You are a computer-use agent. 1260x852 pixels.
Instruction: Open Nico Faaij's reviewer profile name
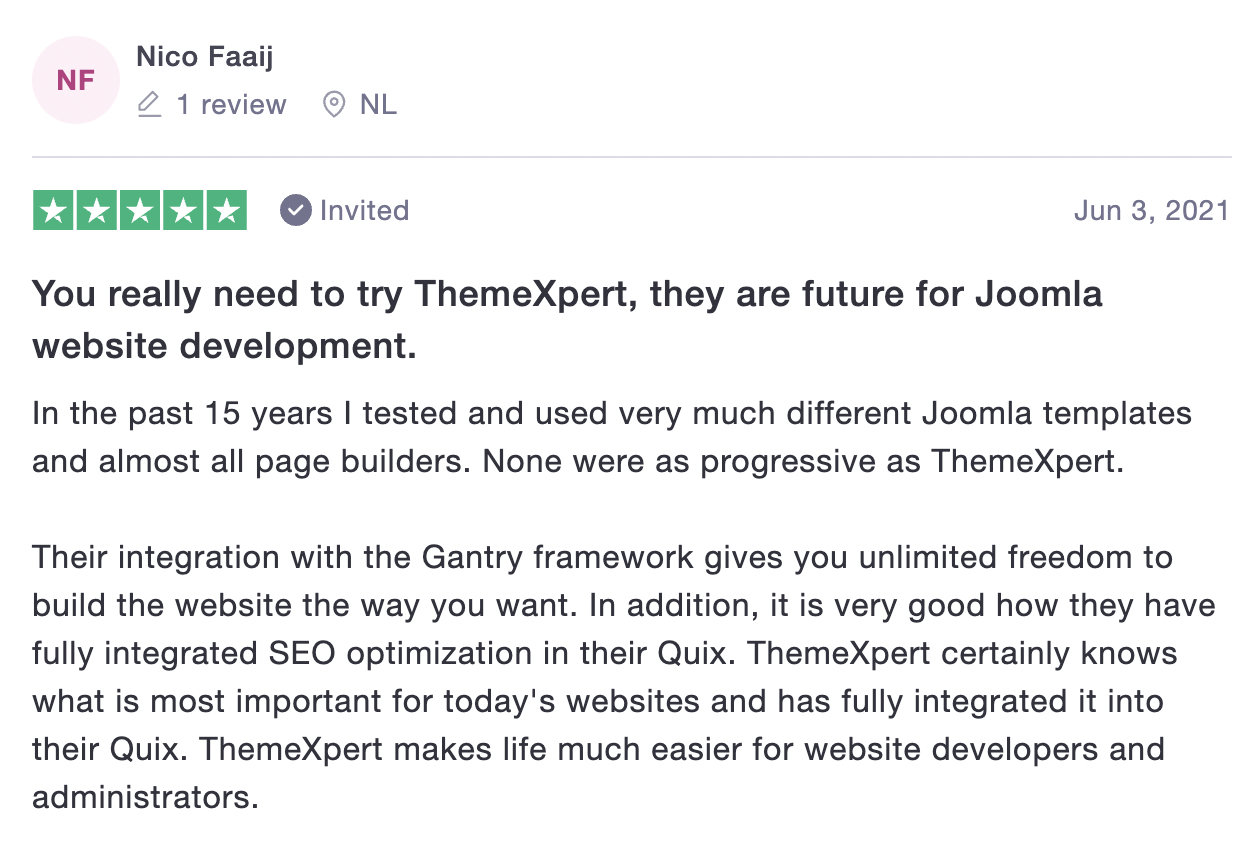coord(205,57)
